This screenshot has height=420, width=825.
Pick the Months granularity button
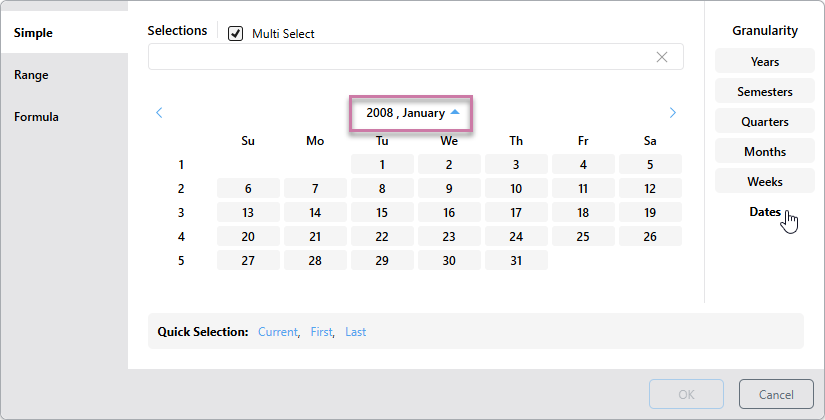point(764,152)
